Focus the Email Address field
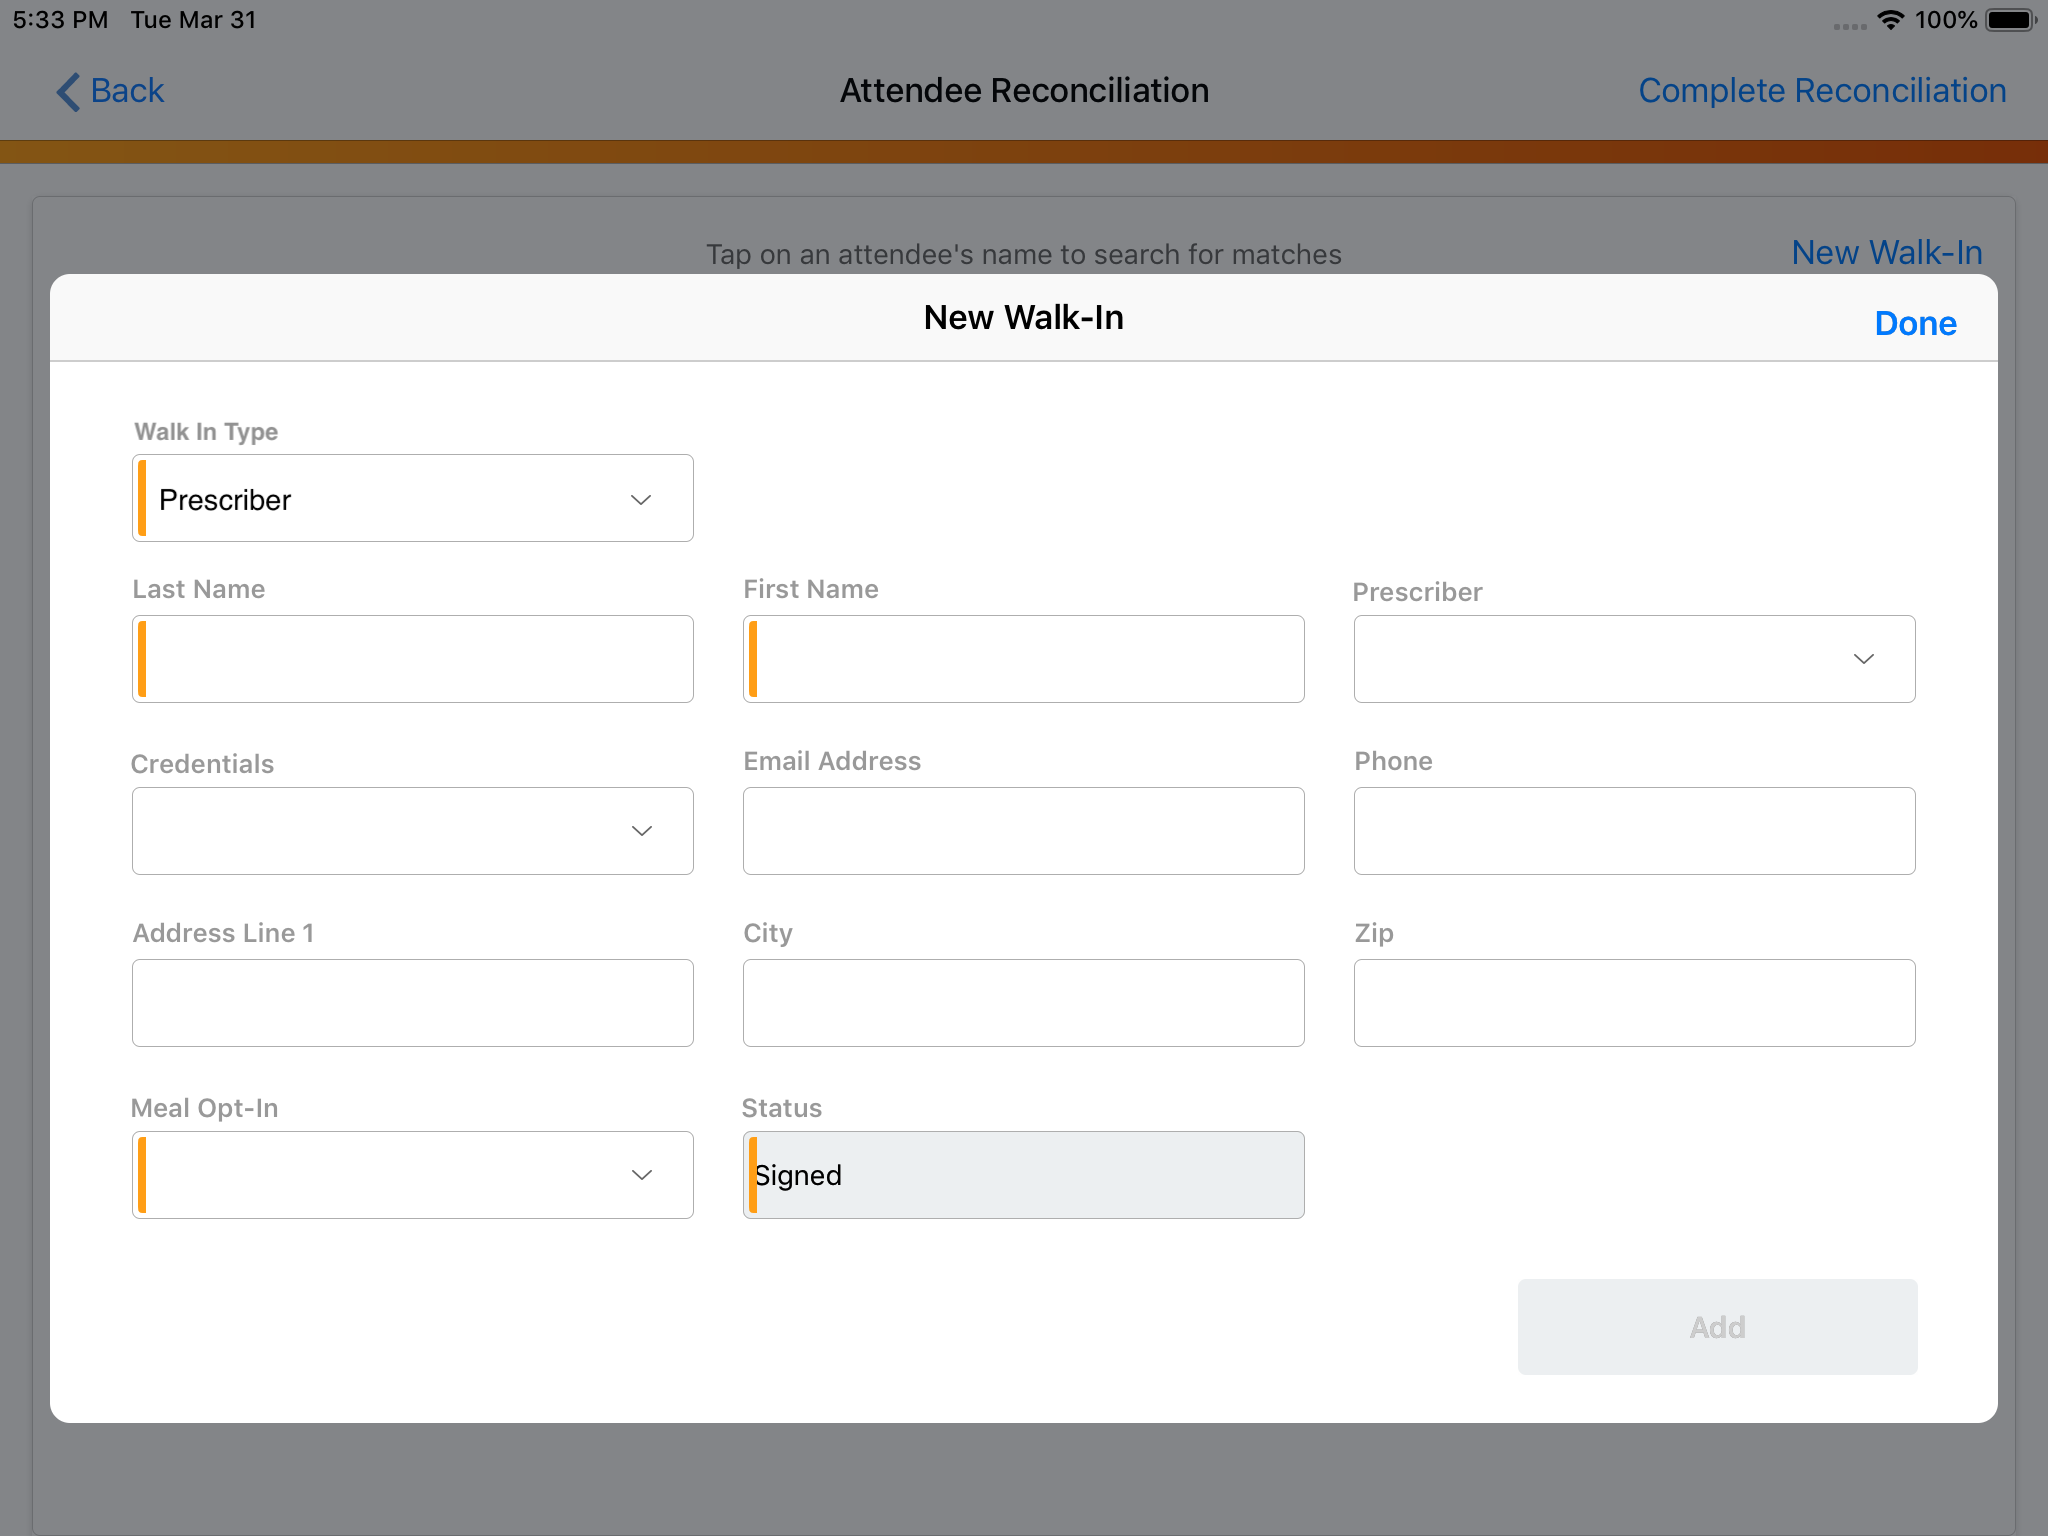Viewport: 2048px width, 1536px height. tap(1023, 831)
